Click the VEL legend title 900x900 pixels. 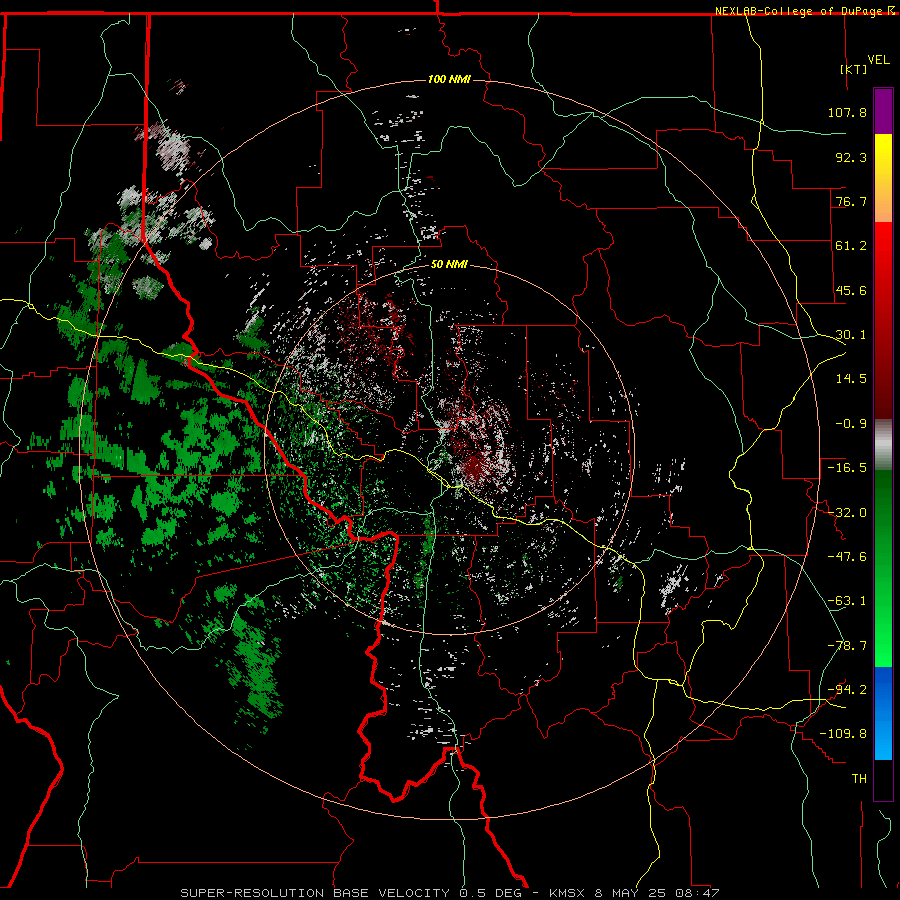[x=878, y=59]
